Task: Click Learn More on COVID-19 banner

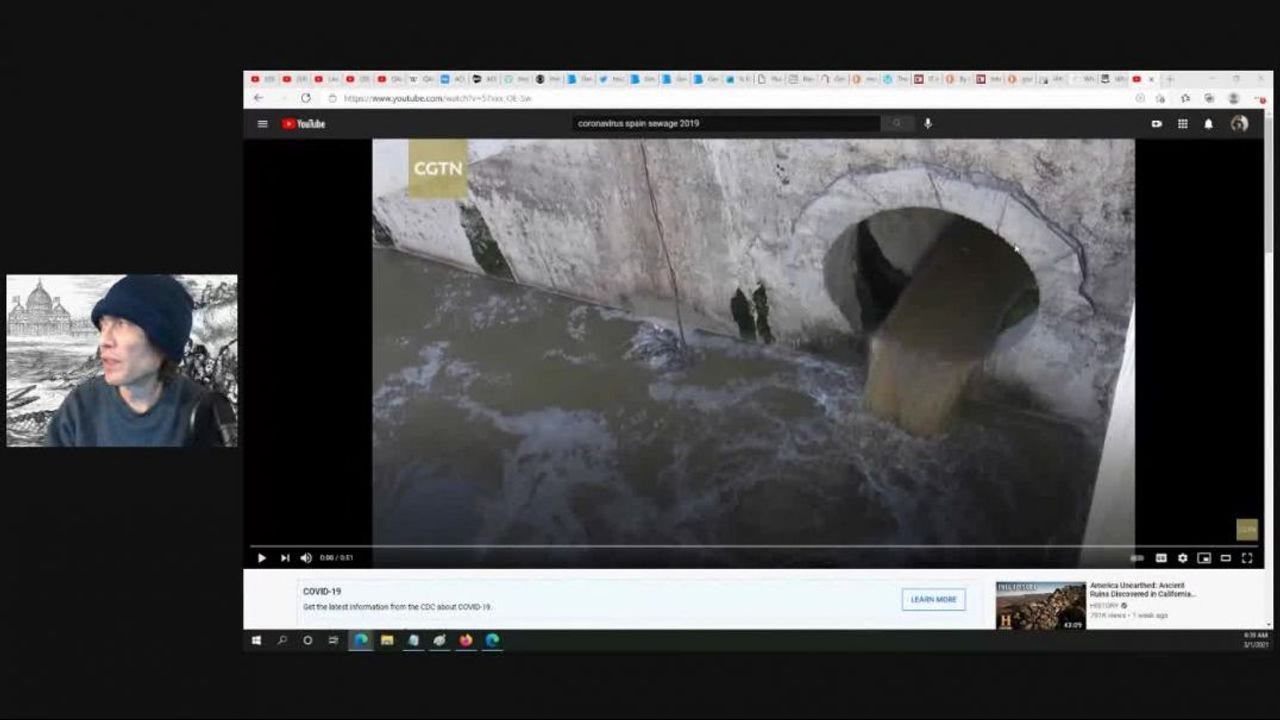Action: [933, 599]
